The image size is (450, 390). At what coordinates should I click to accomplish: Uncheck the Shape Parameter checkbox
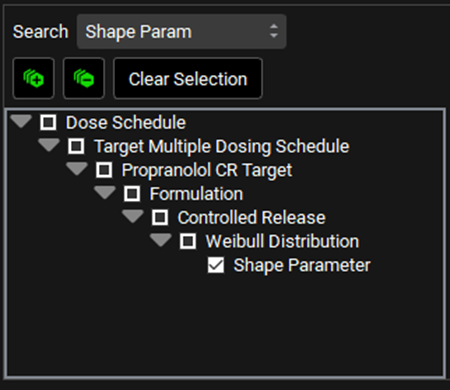[216, 265]
